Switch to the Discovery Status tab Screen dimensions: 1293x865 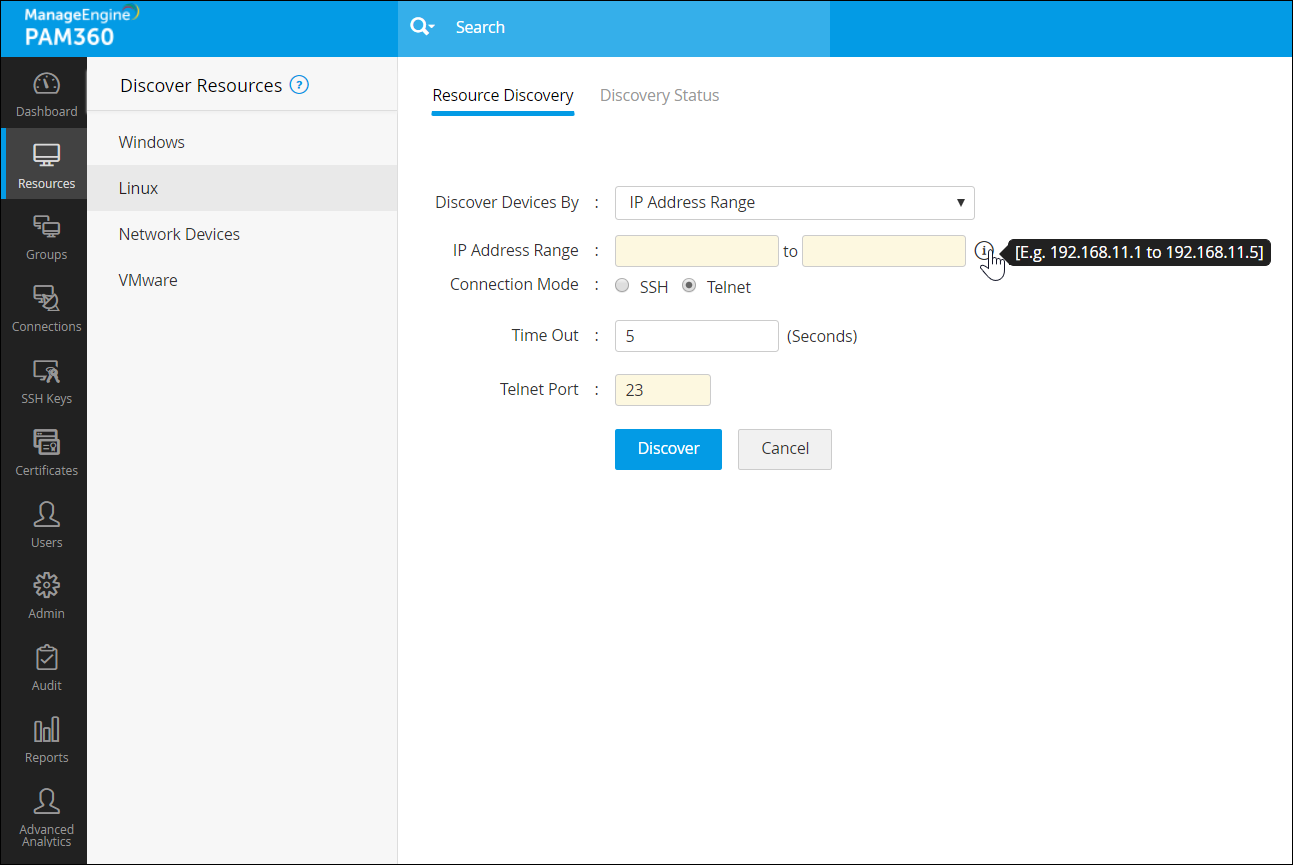(659, 95)
